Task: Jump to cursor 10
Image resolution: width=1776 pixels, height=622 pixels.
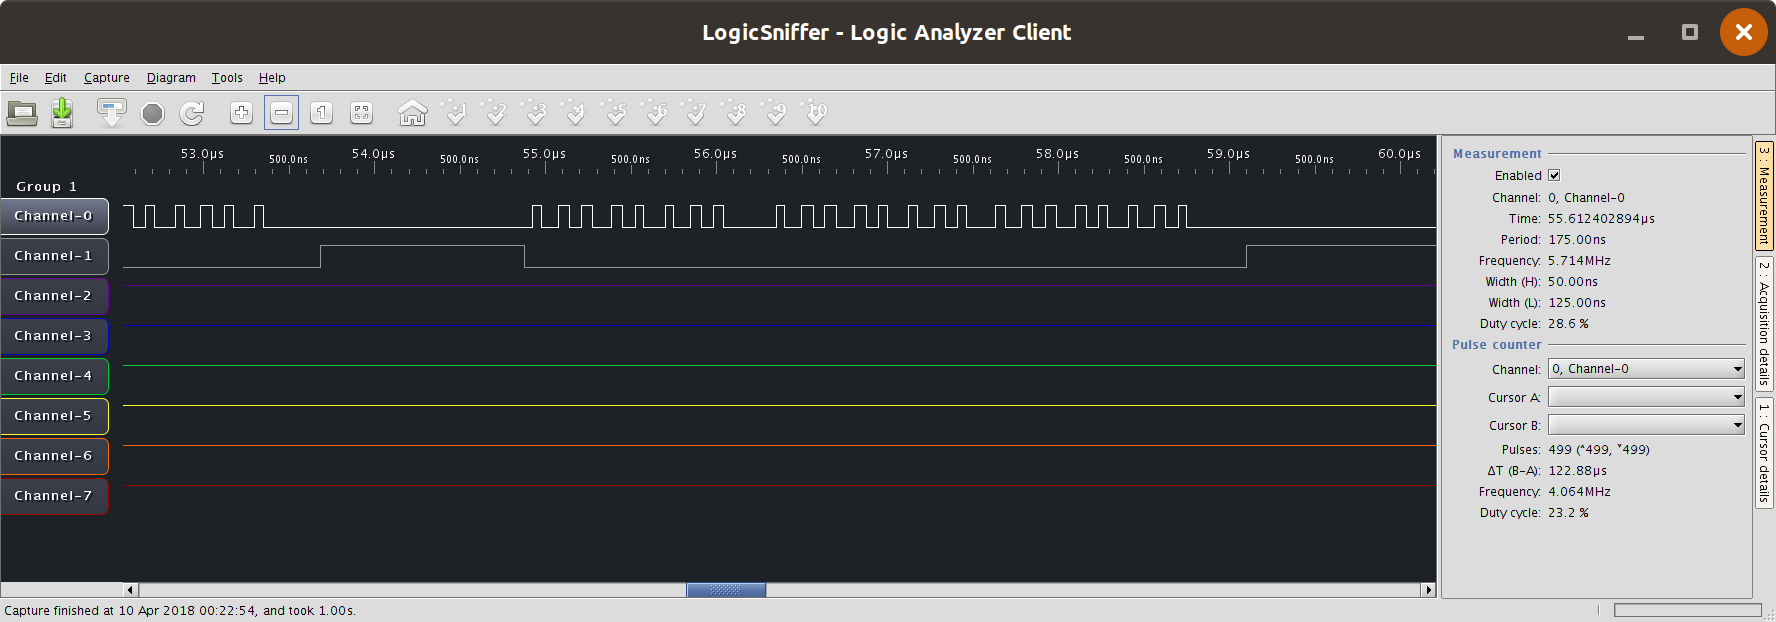Action: coord(816,113)
